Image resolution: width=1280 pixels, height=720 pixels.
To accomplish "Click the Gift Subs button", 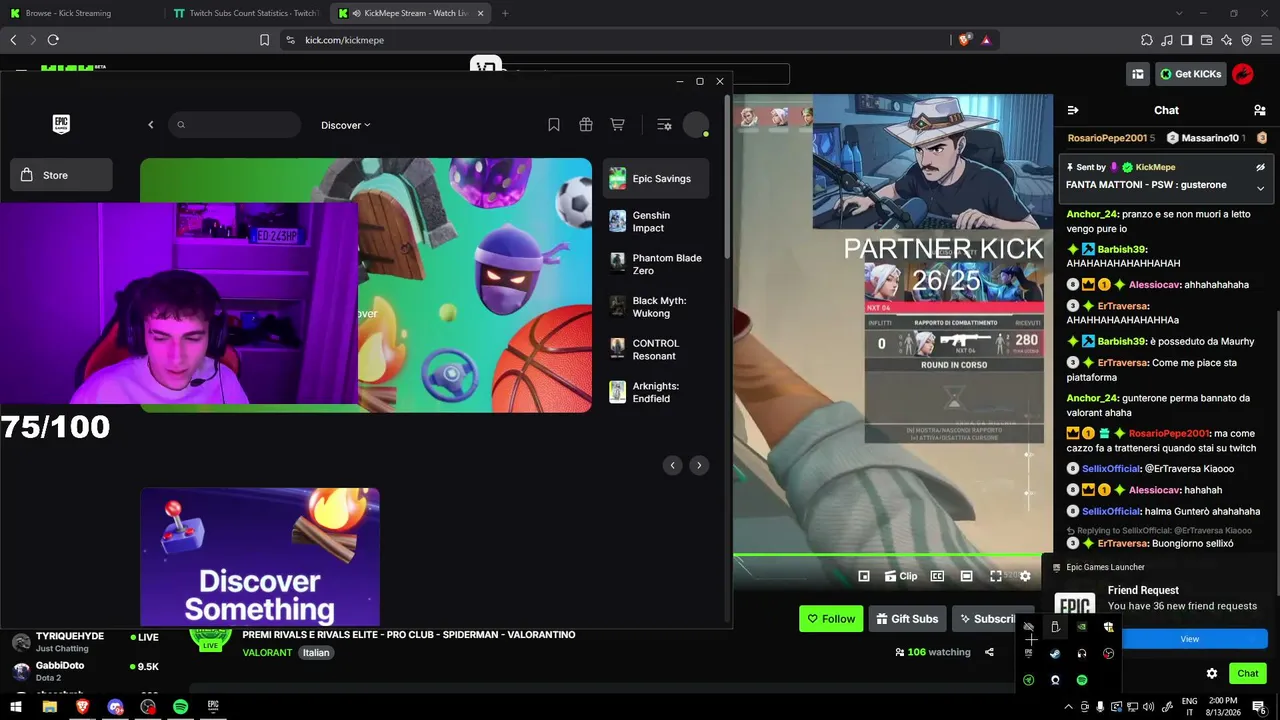I will [907, 619].
